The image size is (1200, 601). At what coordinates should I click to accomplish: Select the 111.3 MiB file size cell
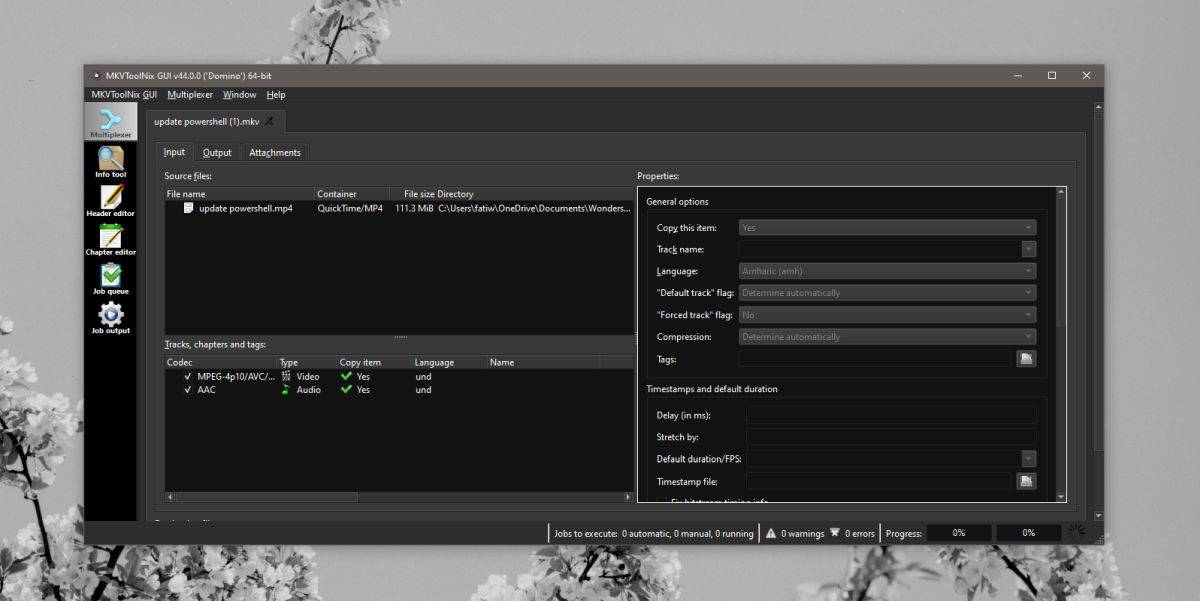[414, 208]
